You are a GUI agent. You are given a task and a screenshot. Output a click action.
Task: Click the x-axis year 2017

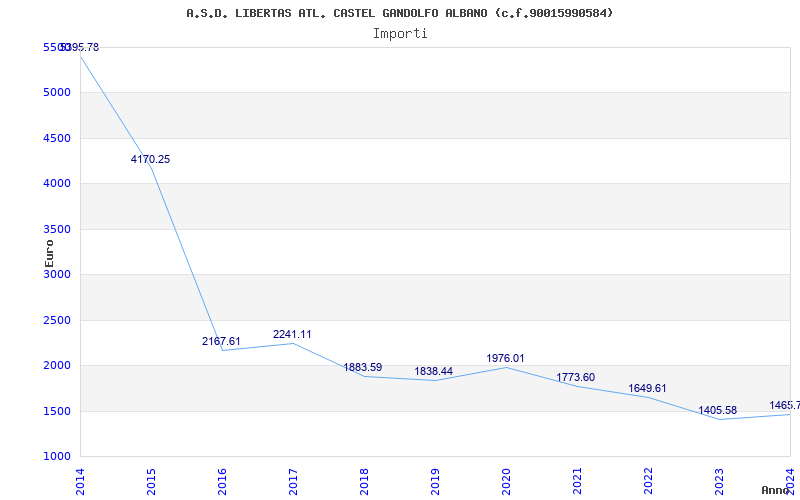coord(293,482)
